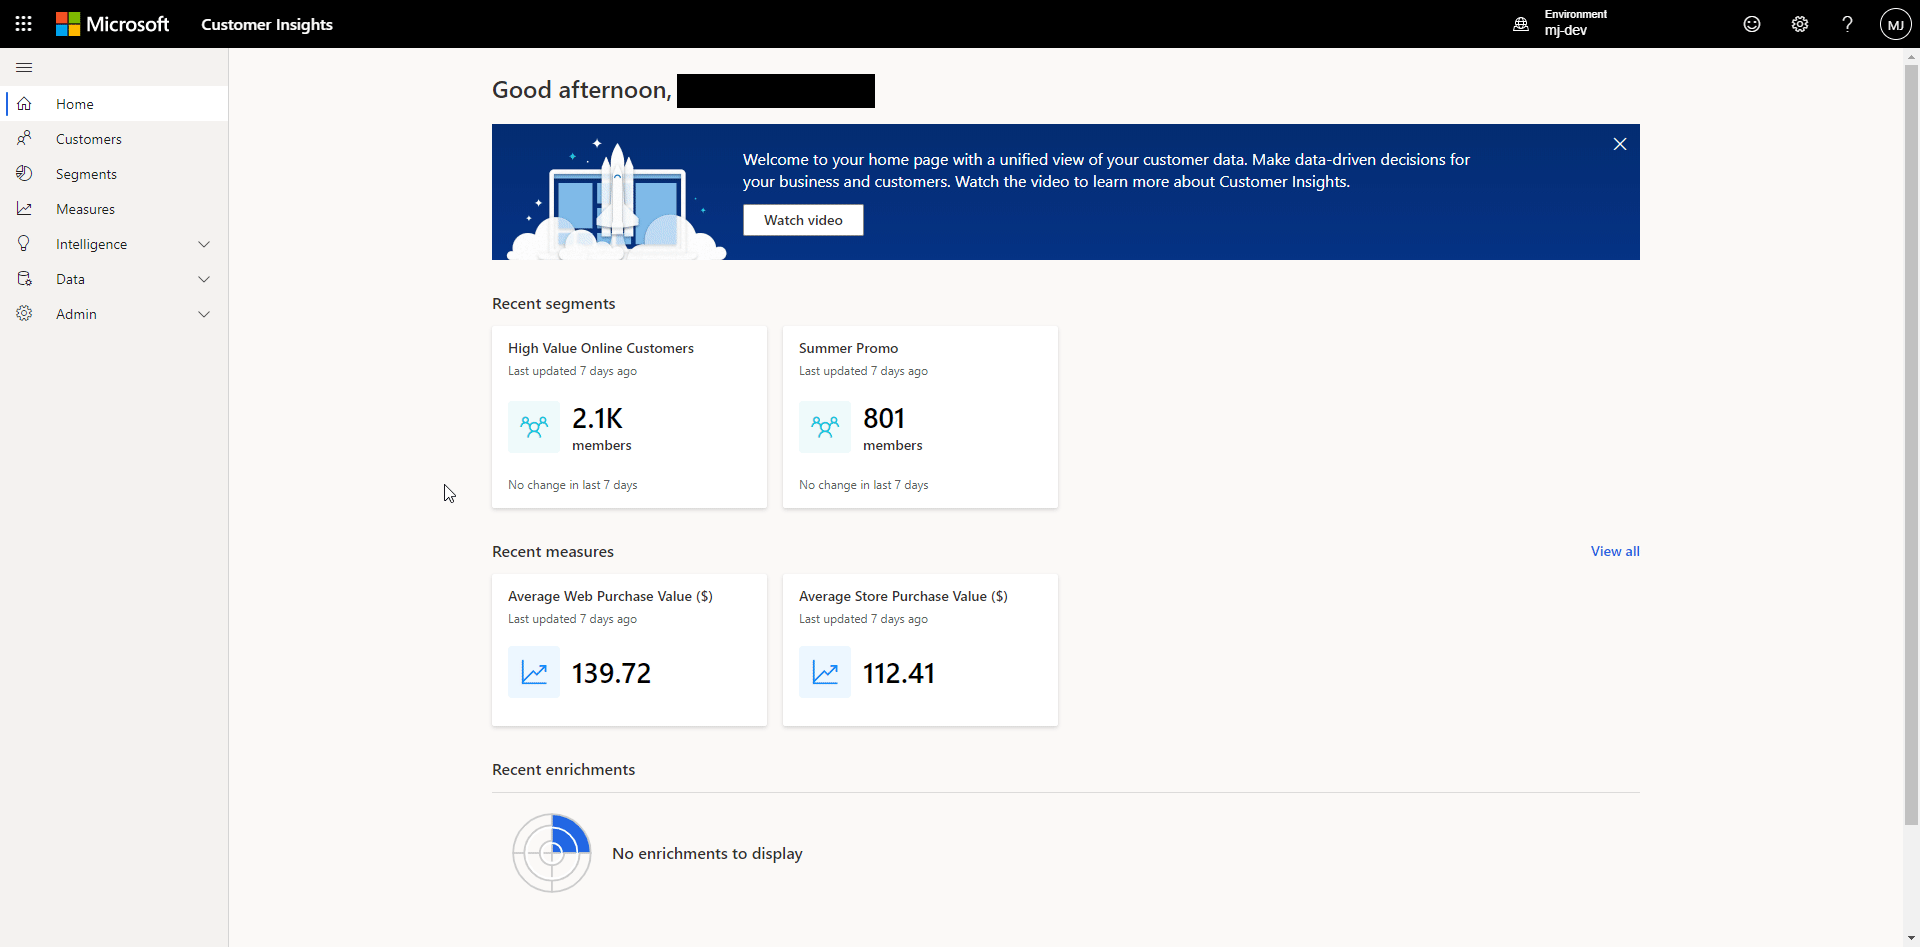Expand the Intelligence menu chevron

(204, 244)
